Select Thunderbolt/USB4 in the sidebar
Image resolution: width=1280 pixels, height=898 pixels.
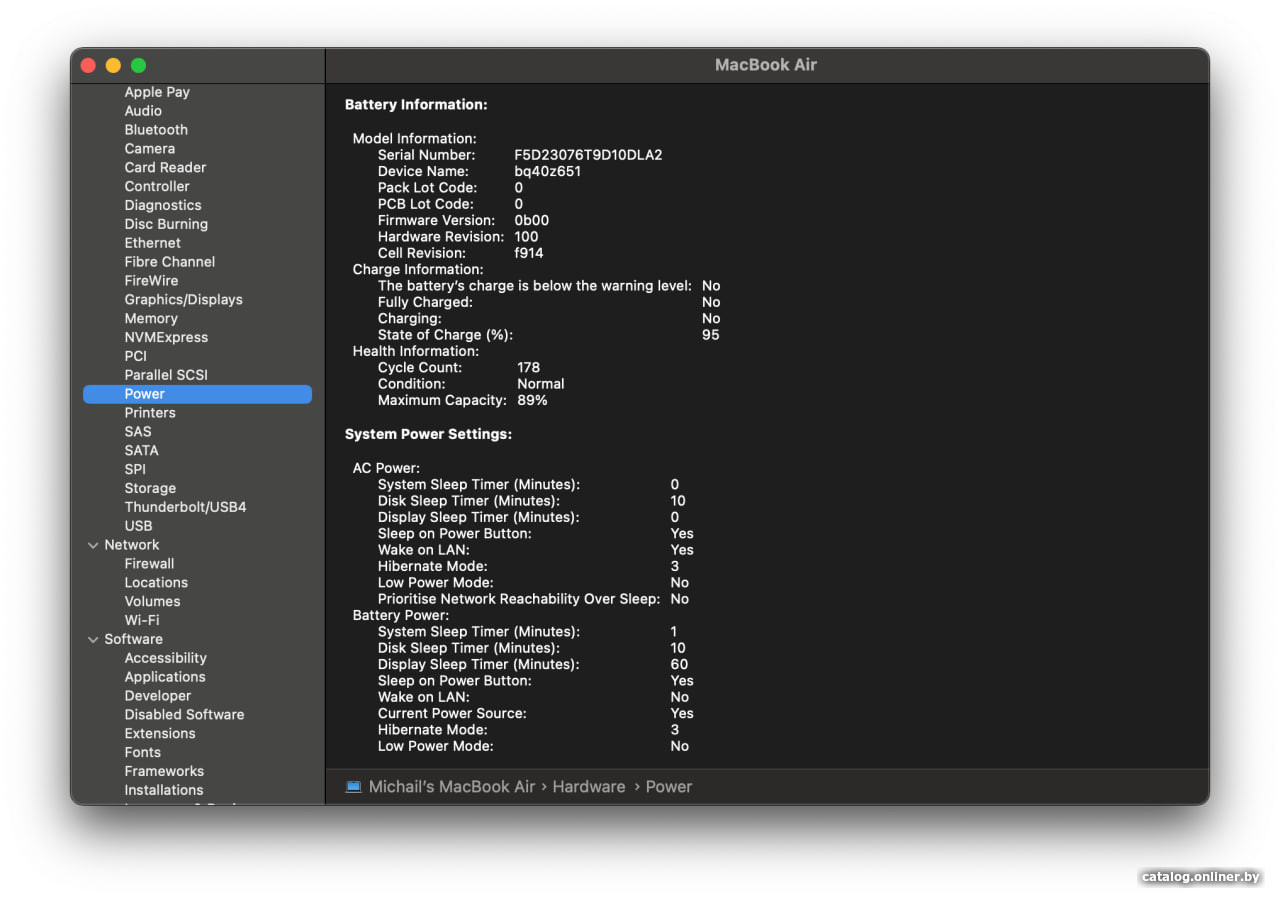tap(185, 507)
